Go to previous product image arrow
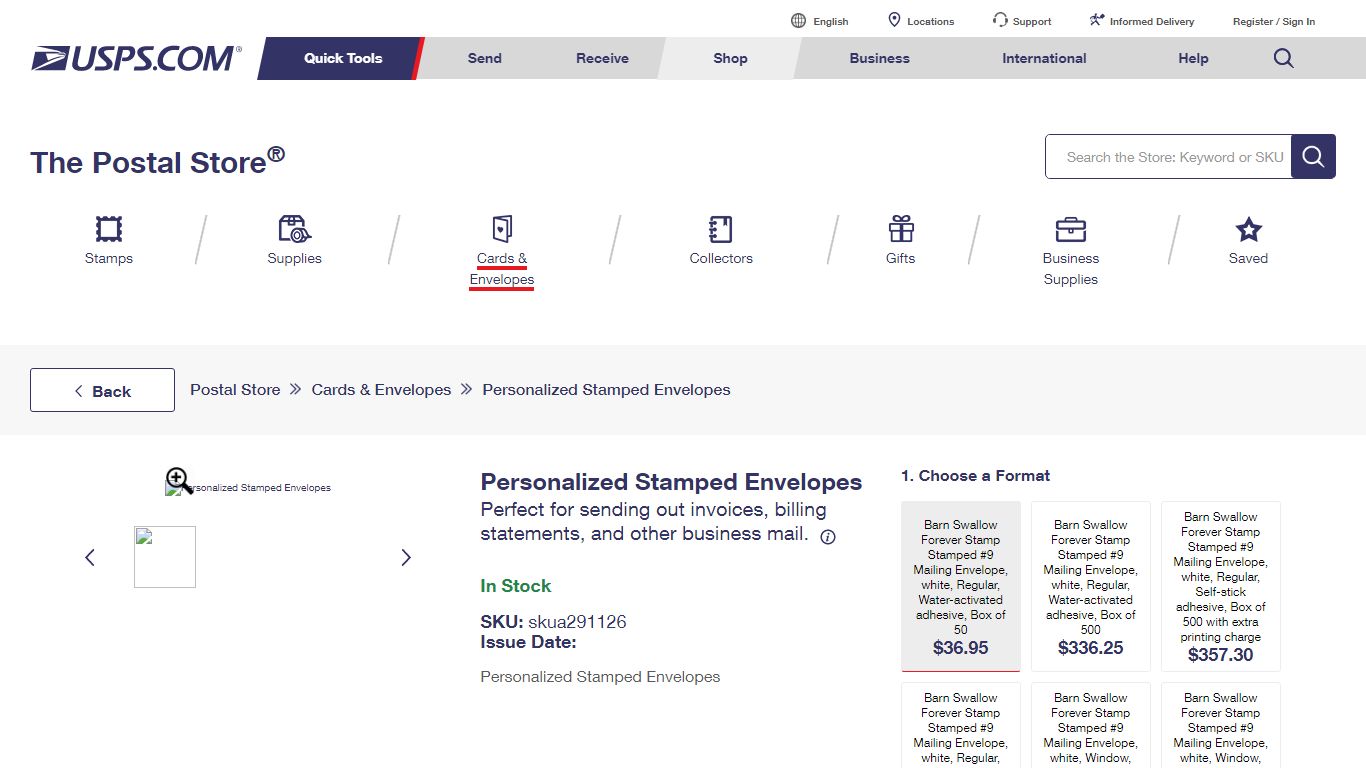Image resolution: width=1366 pixels, height=768 pixels. 90,557
